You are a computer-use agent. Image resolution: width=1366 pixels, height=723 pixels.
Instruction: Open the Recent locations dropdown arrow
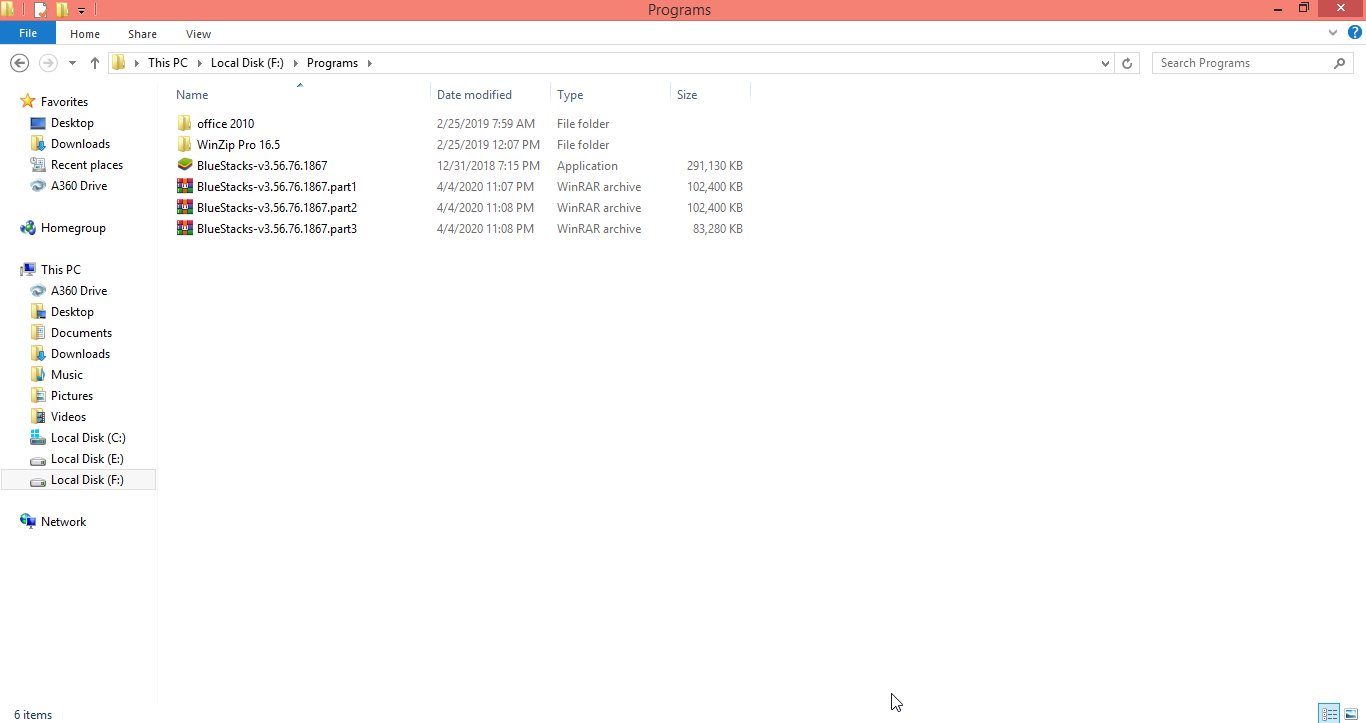coord(72,63)
